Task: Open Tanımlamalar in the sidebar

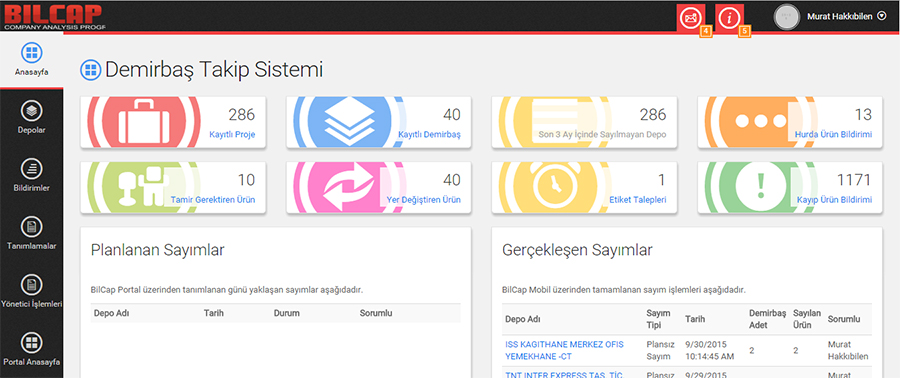Action: (32, 234)
